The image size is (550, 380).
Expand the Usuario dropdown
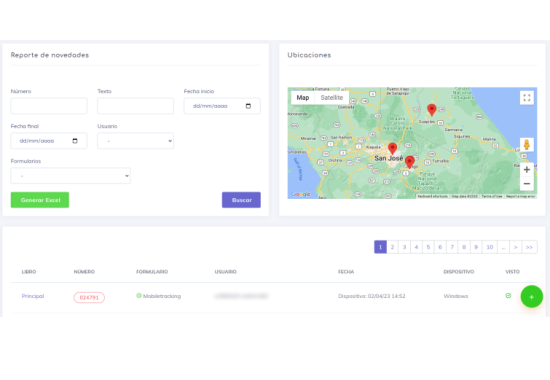(135, 141)
